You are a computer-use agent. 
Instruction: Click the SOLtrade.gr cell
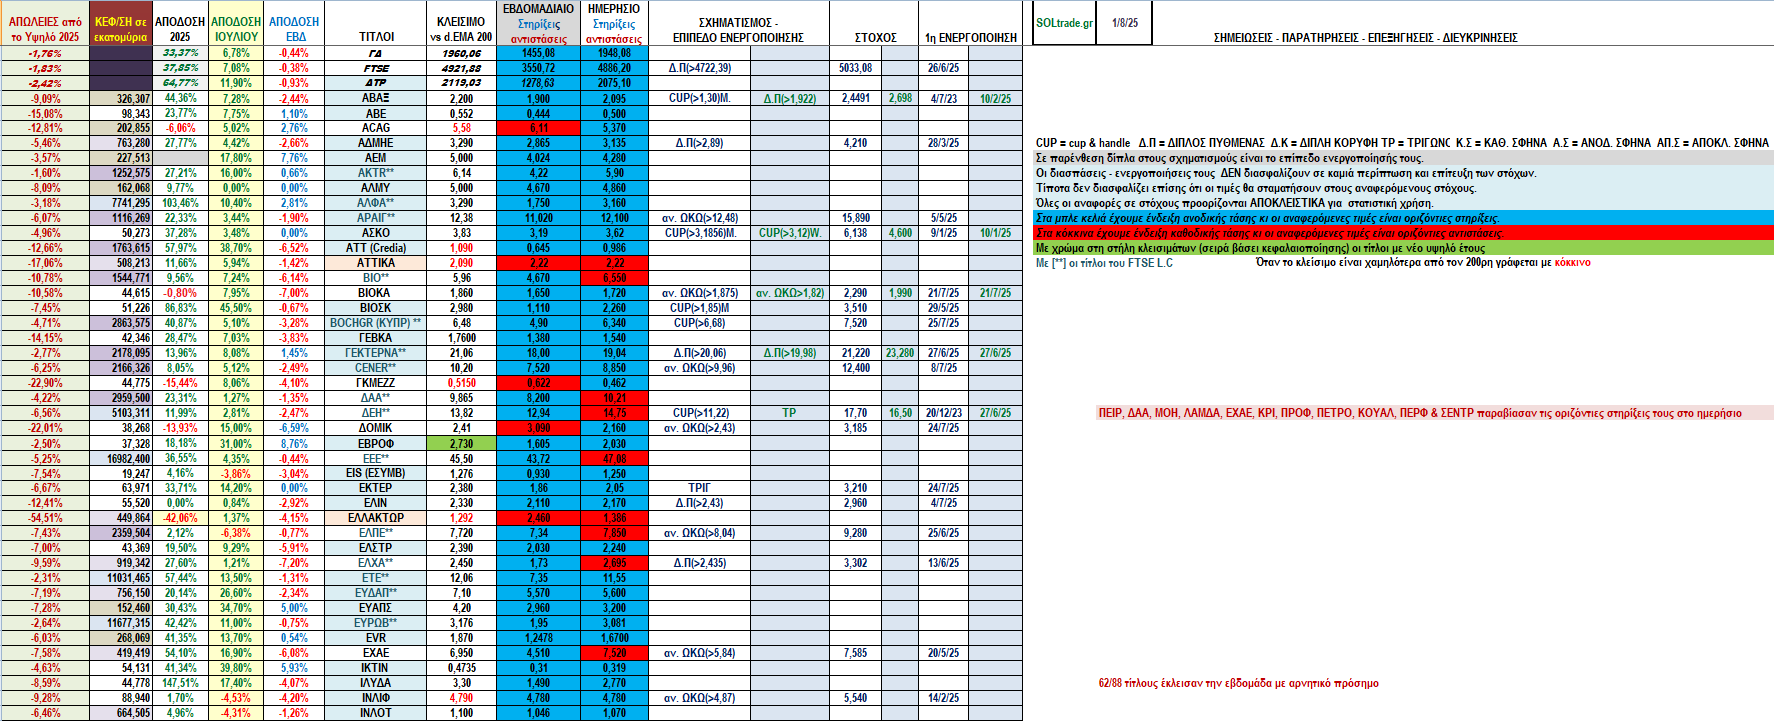1064,23
